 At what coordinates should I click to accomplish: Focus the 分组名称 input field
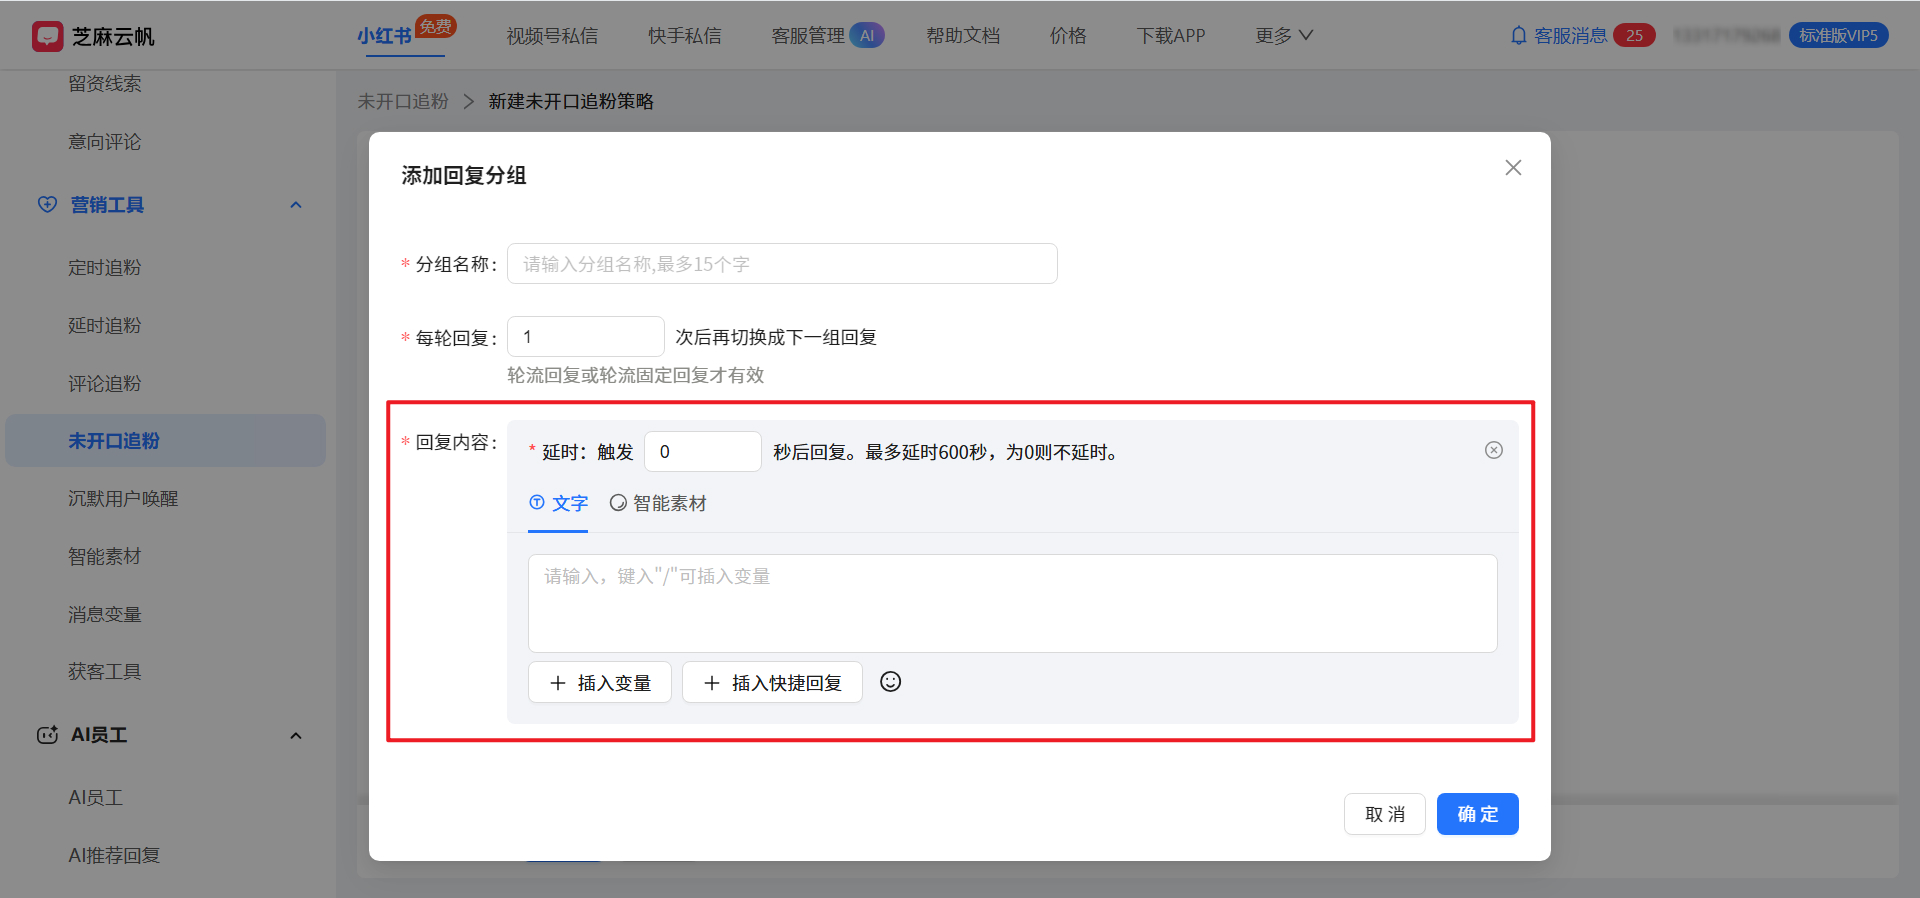pos(782,264)
